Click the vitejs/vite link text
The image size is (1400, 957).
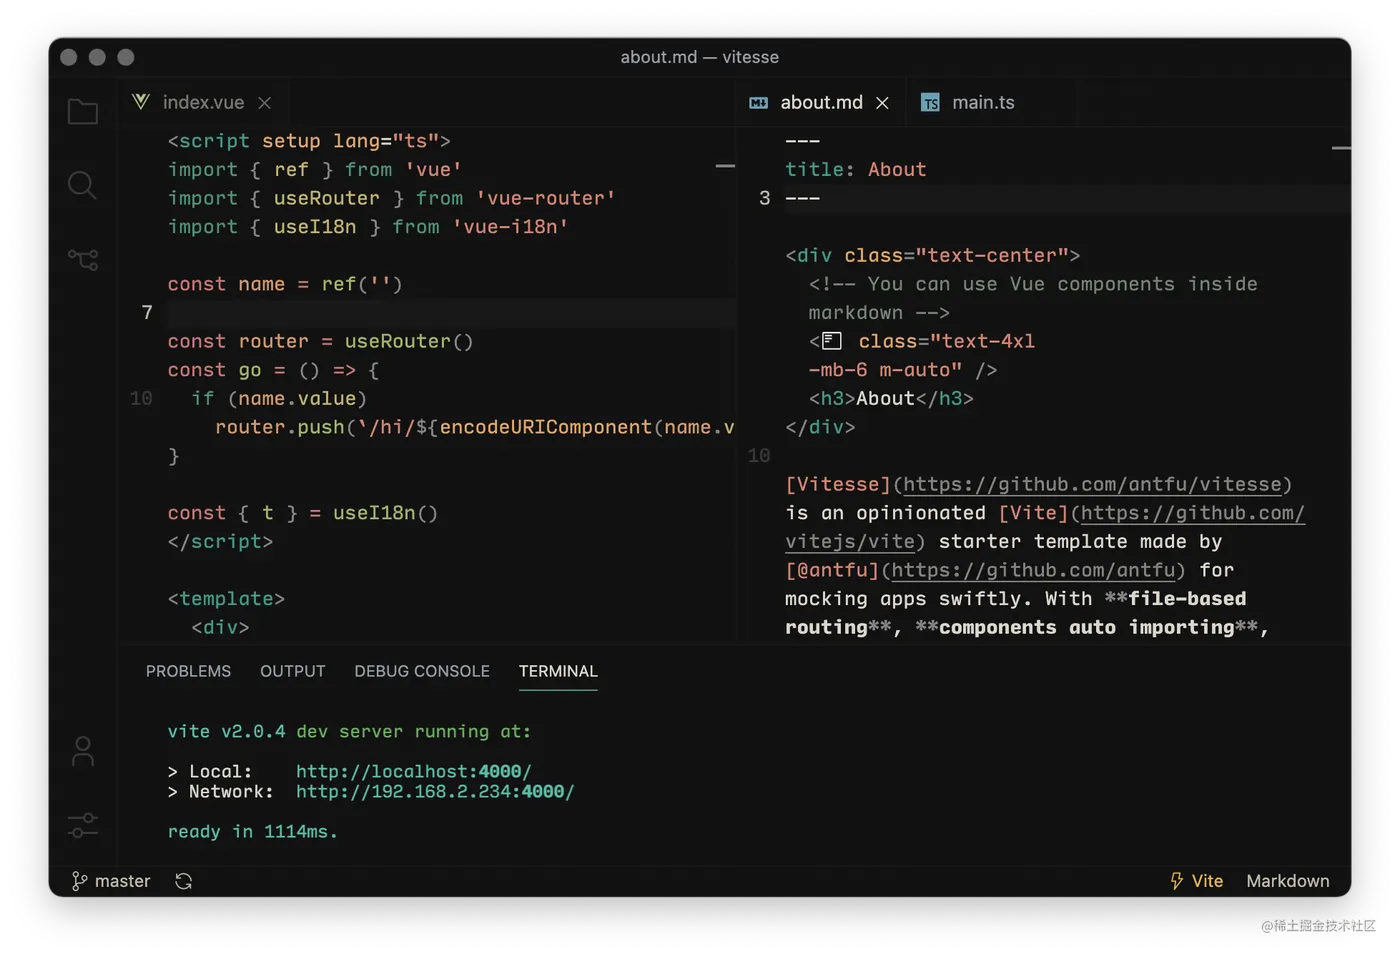point(850,541)
